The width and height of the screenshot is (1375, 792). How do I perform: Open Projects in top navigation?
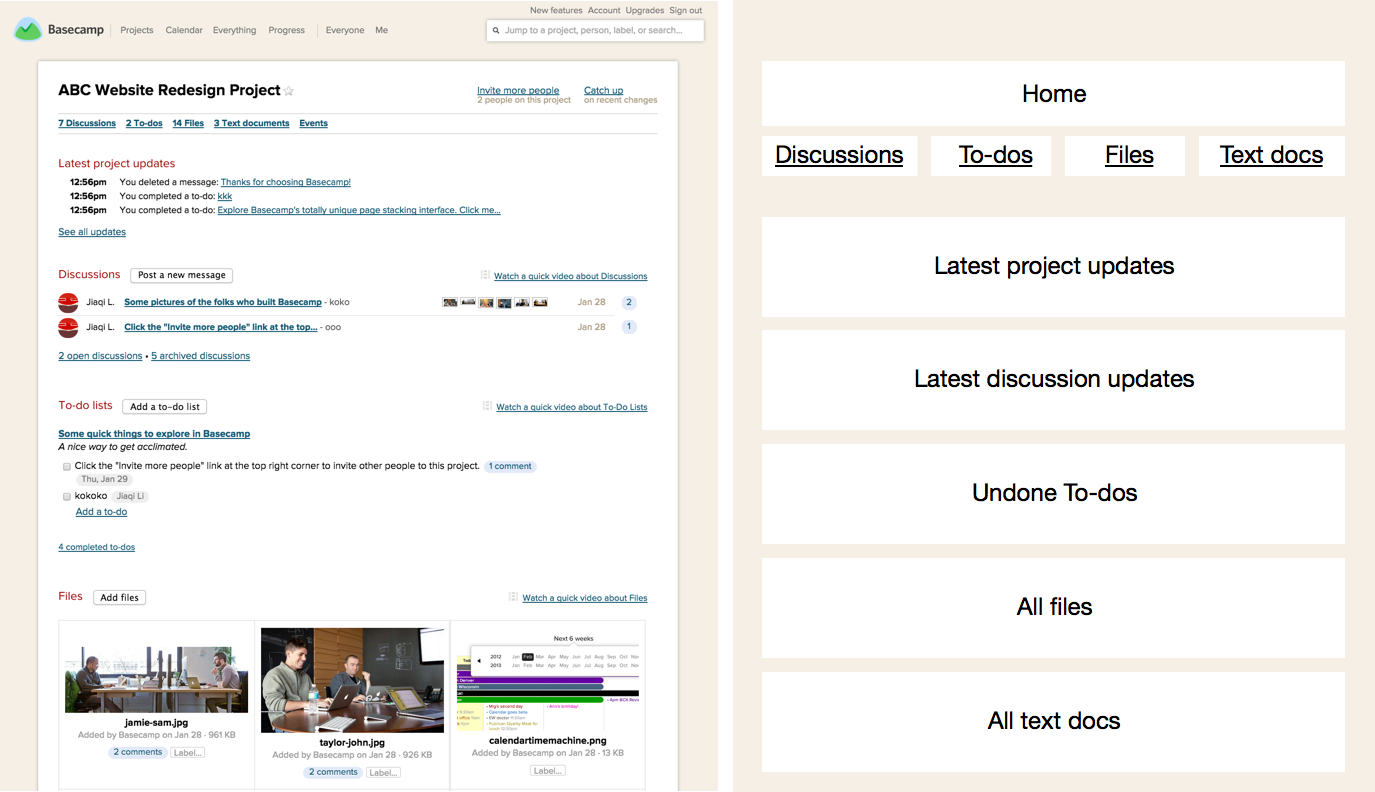(137, 30)
